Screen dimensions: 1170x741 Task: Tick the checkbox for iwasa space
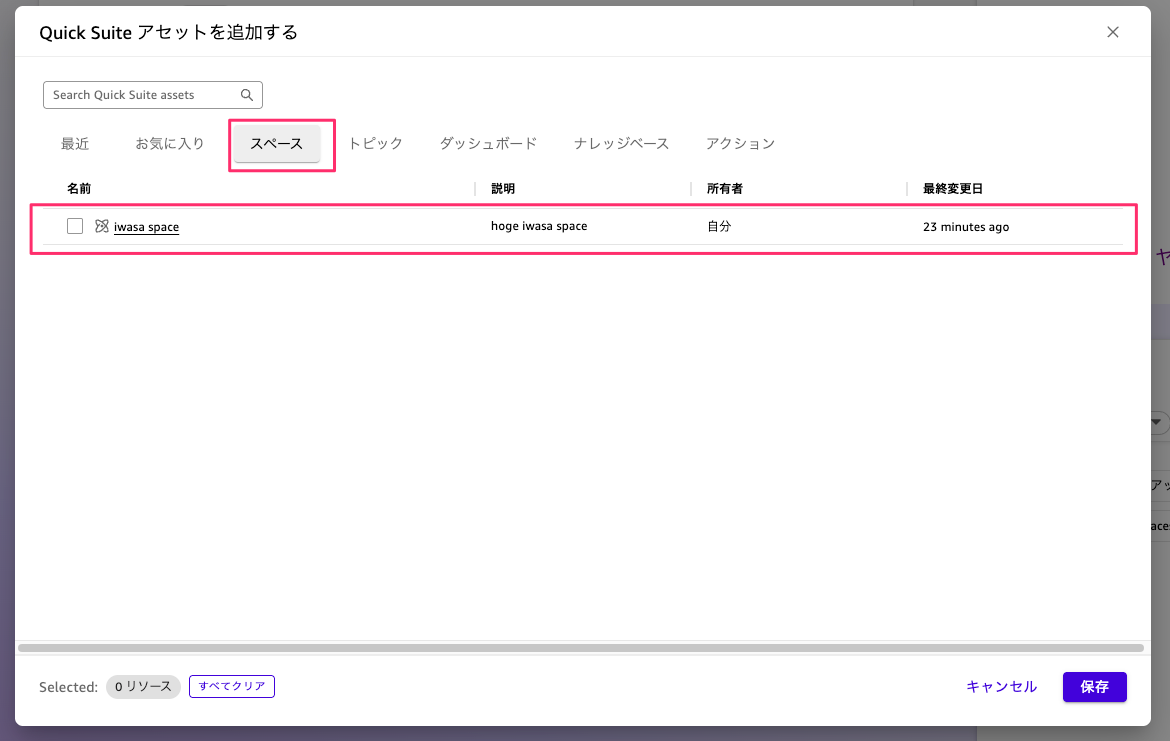pos(75,226)
